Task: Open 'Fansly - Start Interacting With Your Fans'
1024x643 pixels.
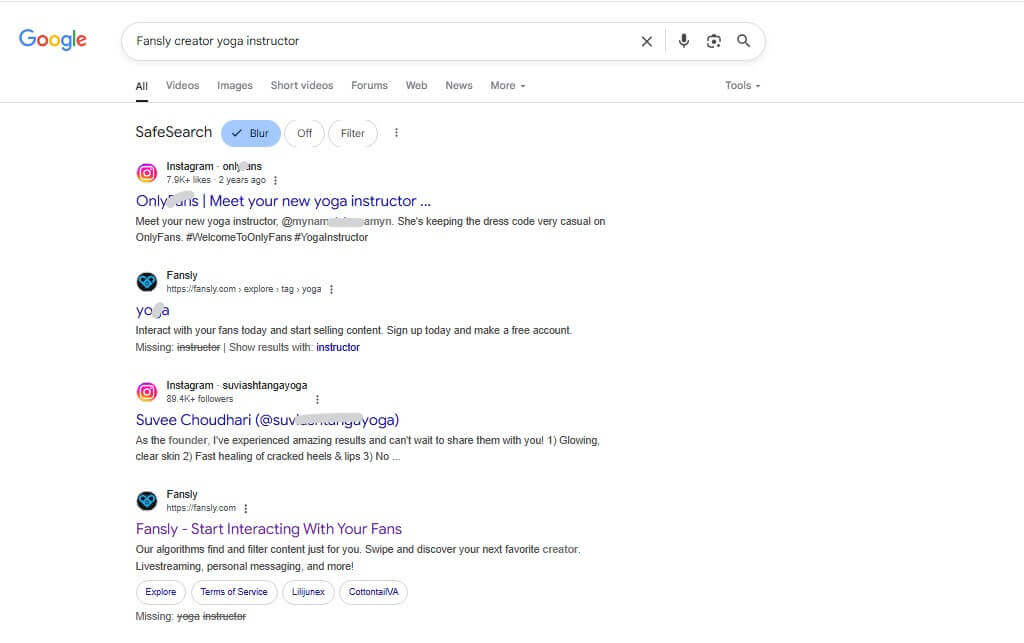Action: [x=268, y=529]
